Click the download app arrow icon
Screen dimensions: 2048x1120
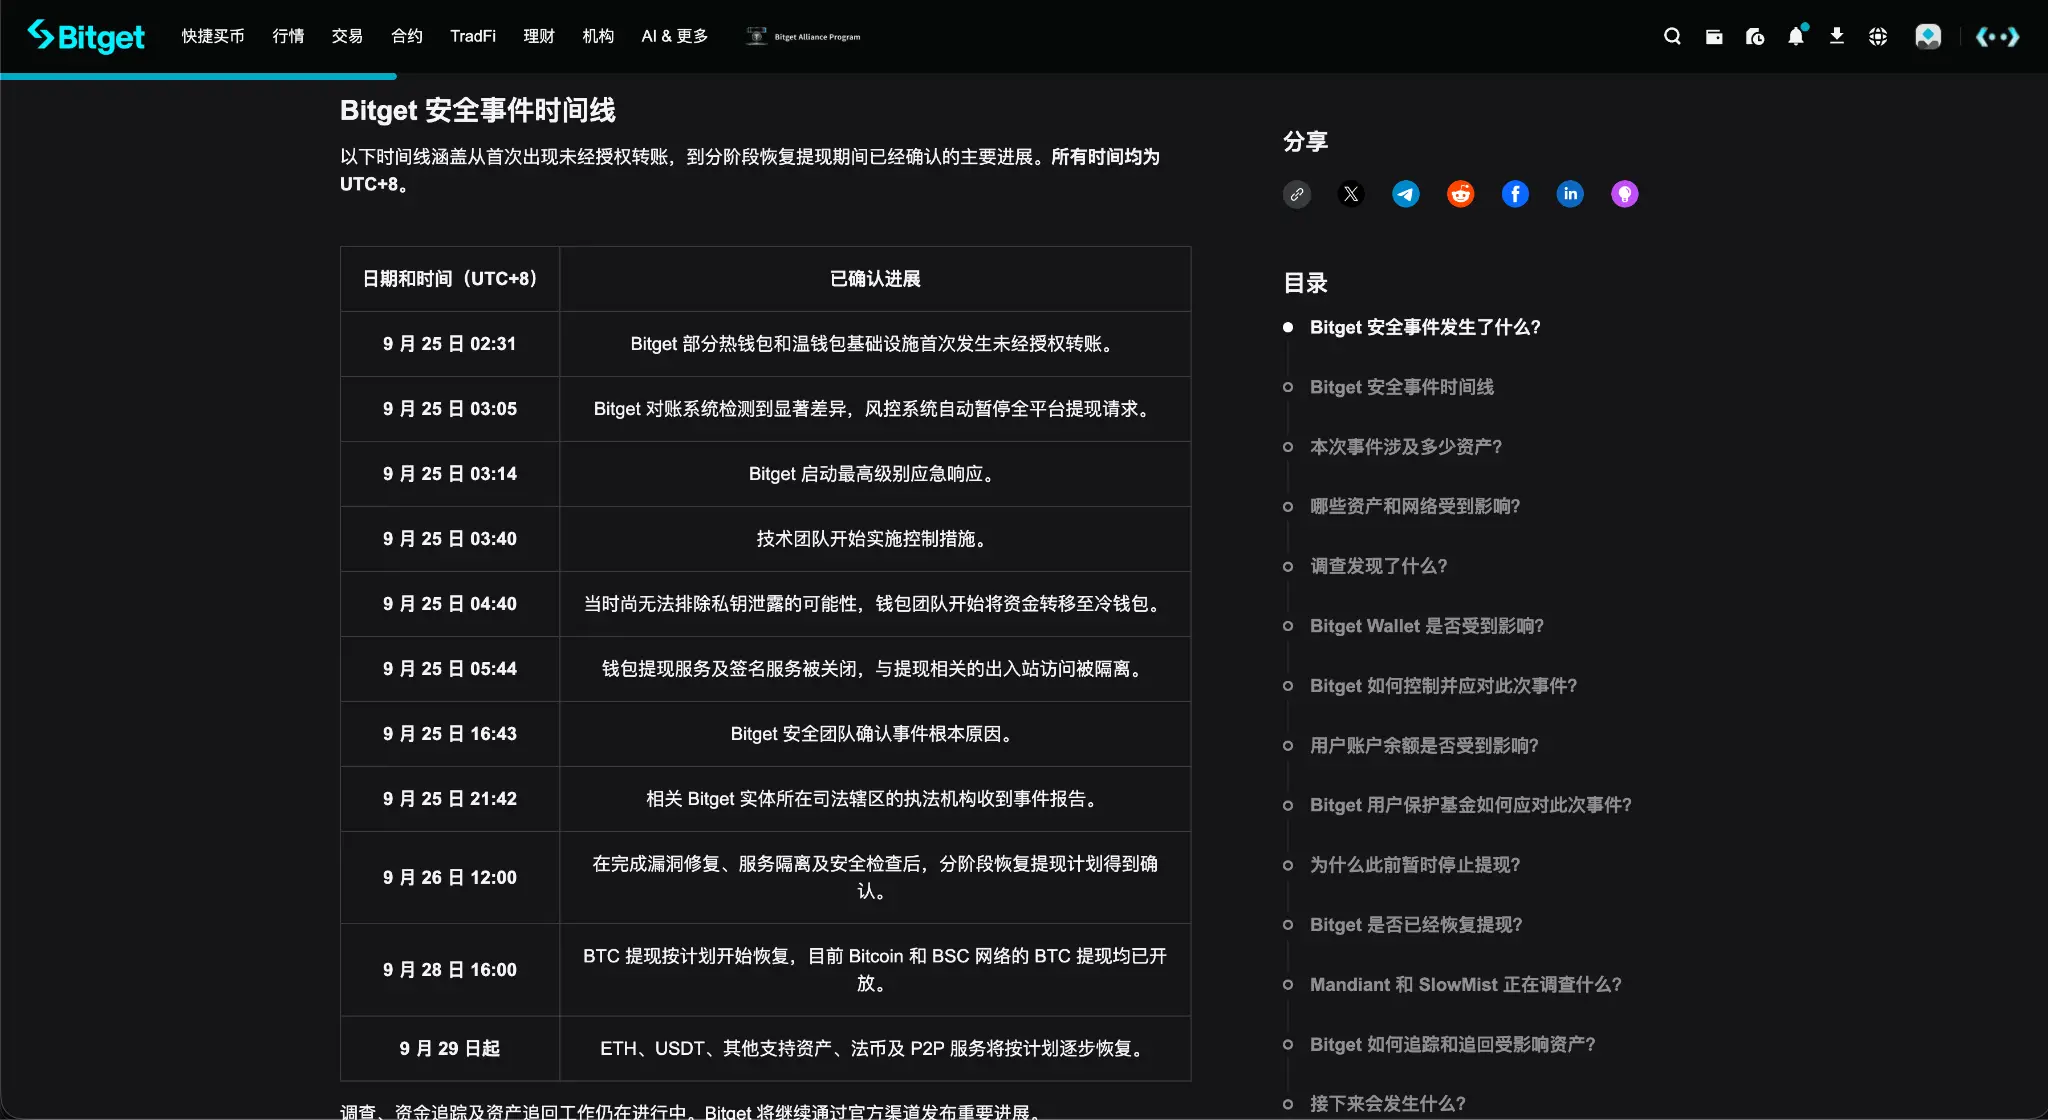[1837, 36]
